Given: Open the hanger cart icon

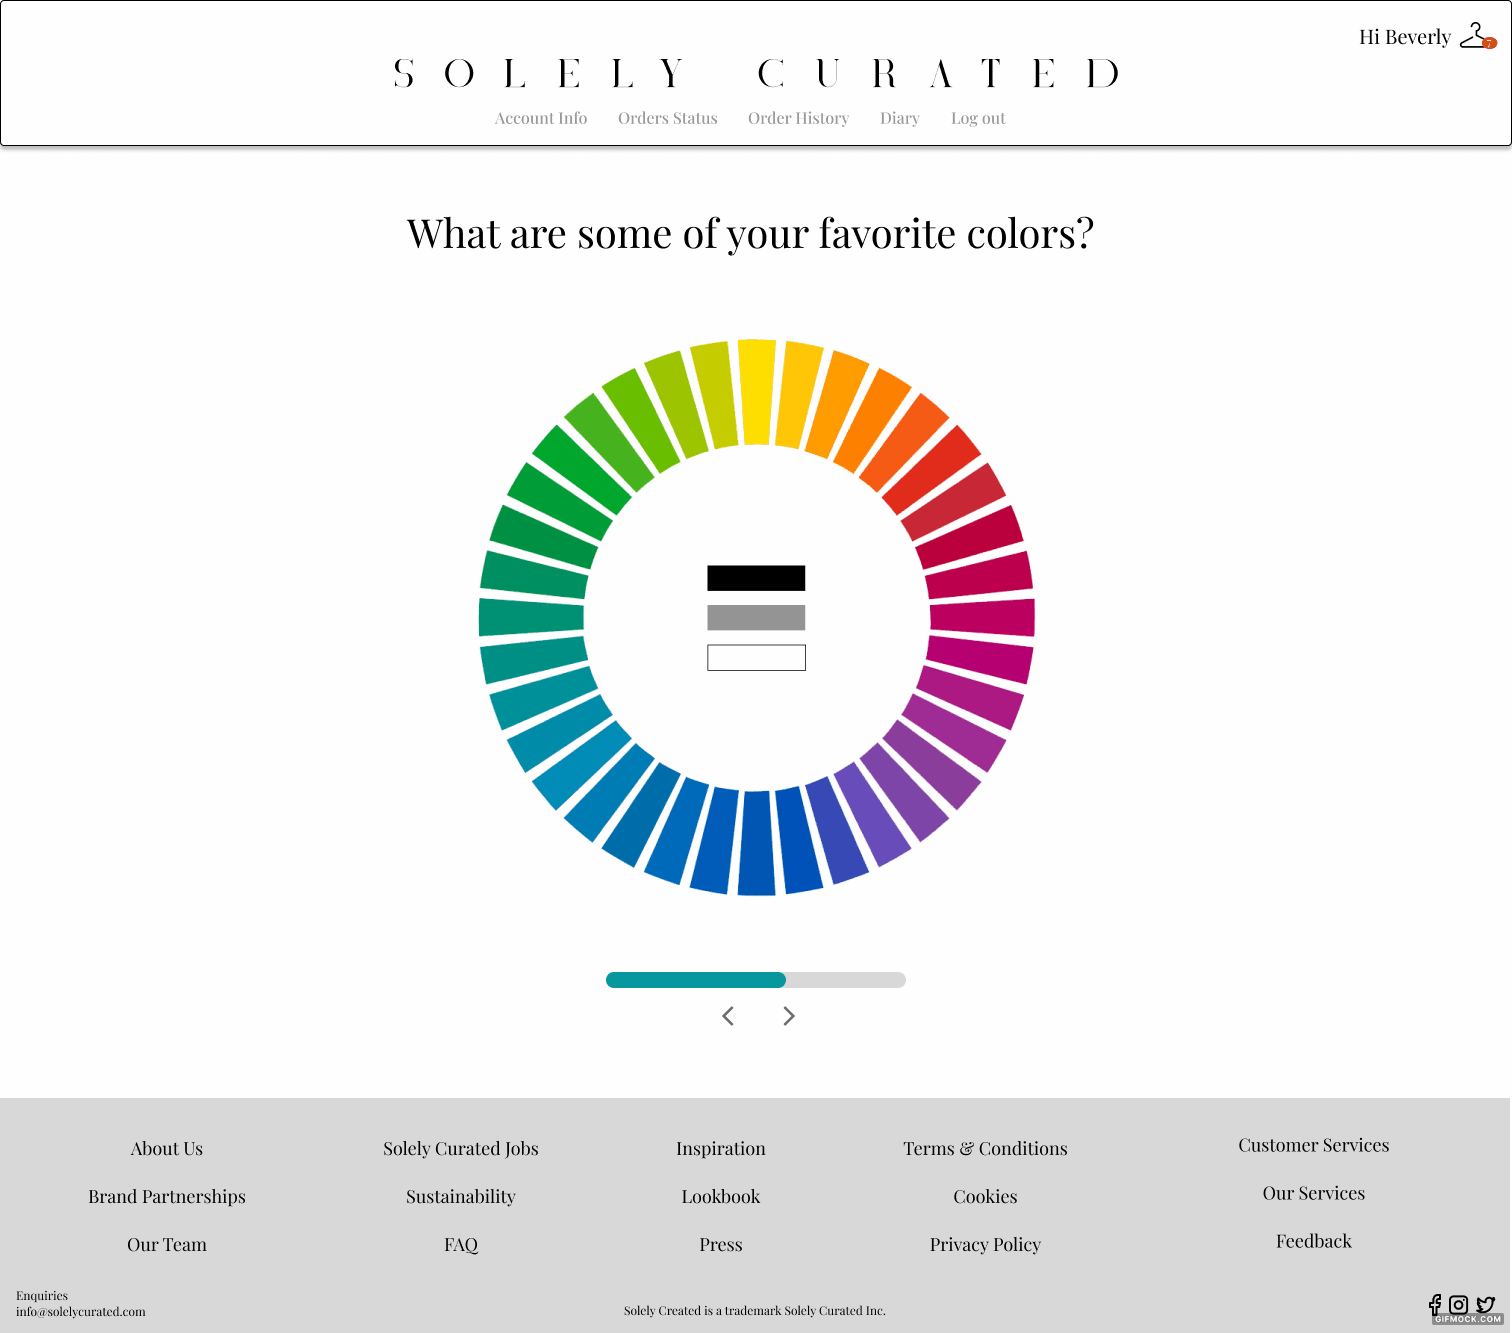Looking at the screenshot, I should point(1477,37).
